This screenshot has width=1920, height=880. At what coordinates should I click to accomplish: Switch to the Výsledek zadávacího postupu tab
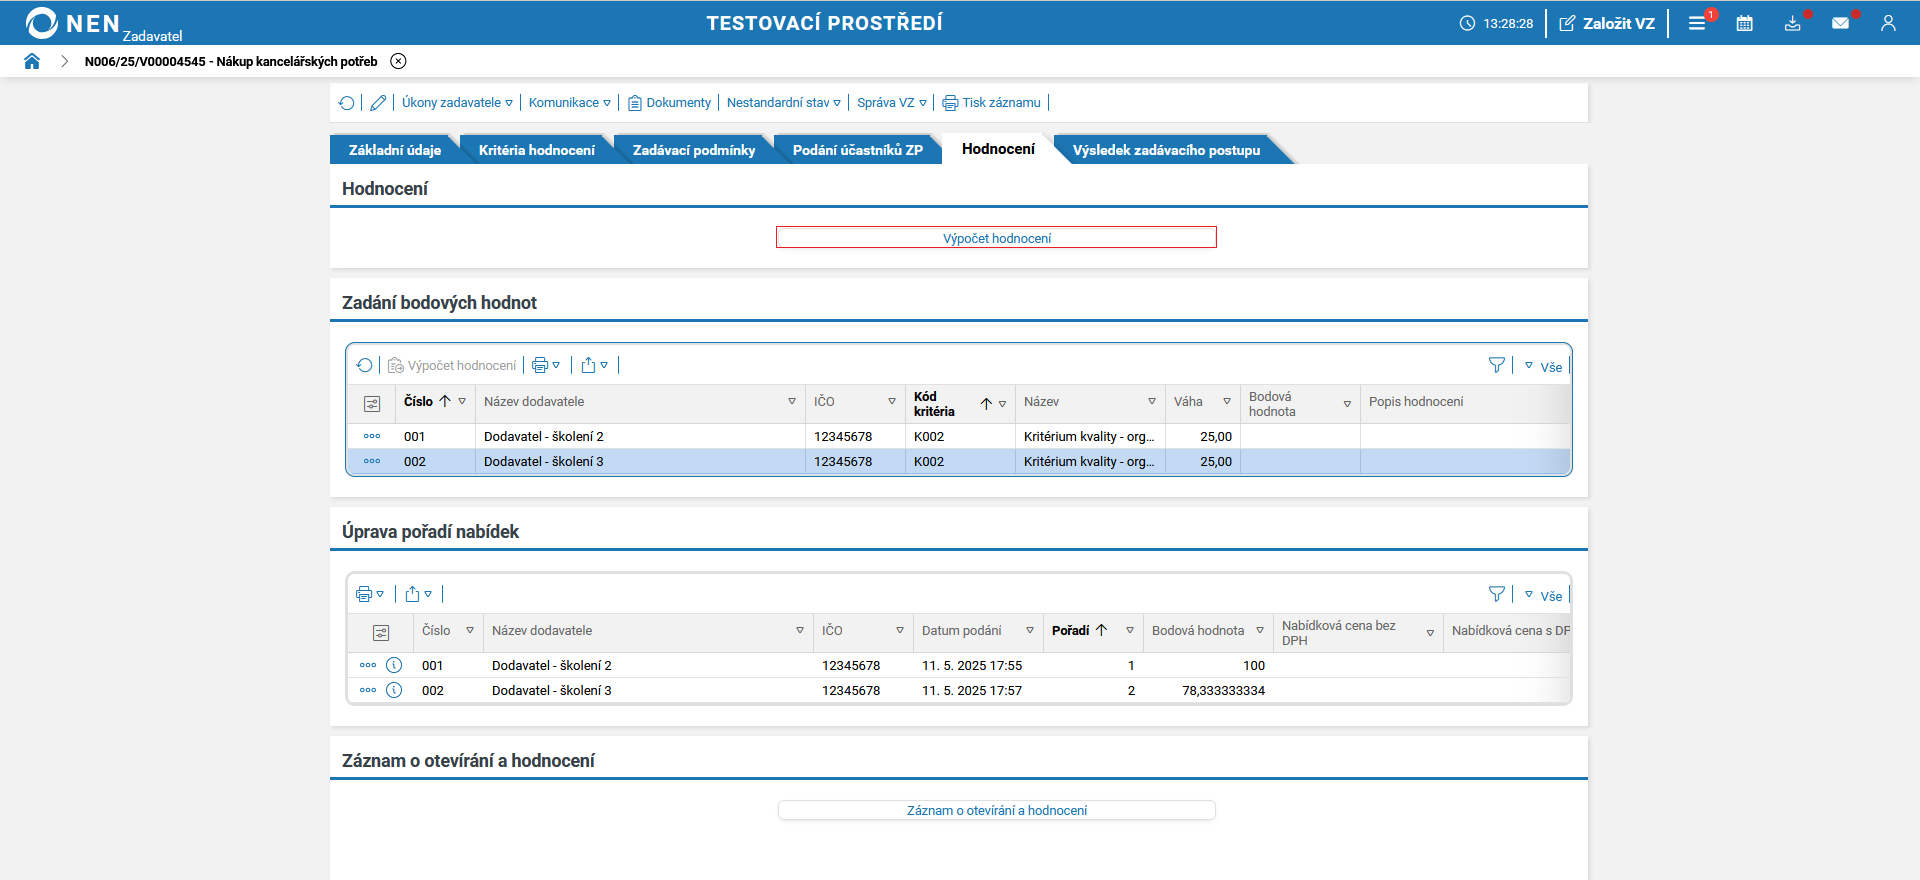[1166, 150]
